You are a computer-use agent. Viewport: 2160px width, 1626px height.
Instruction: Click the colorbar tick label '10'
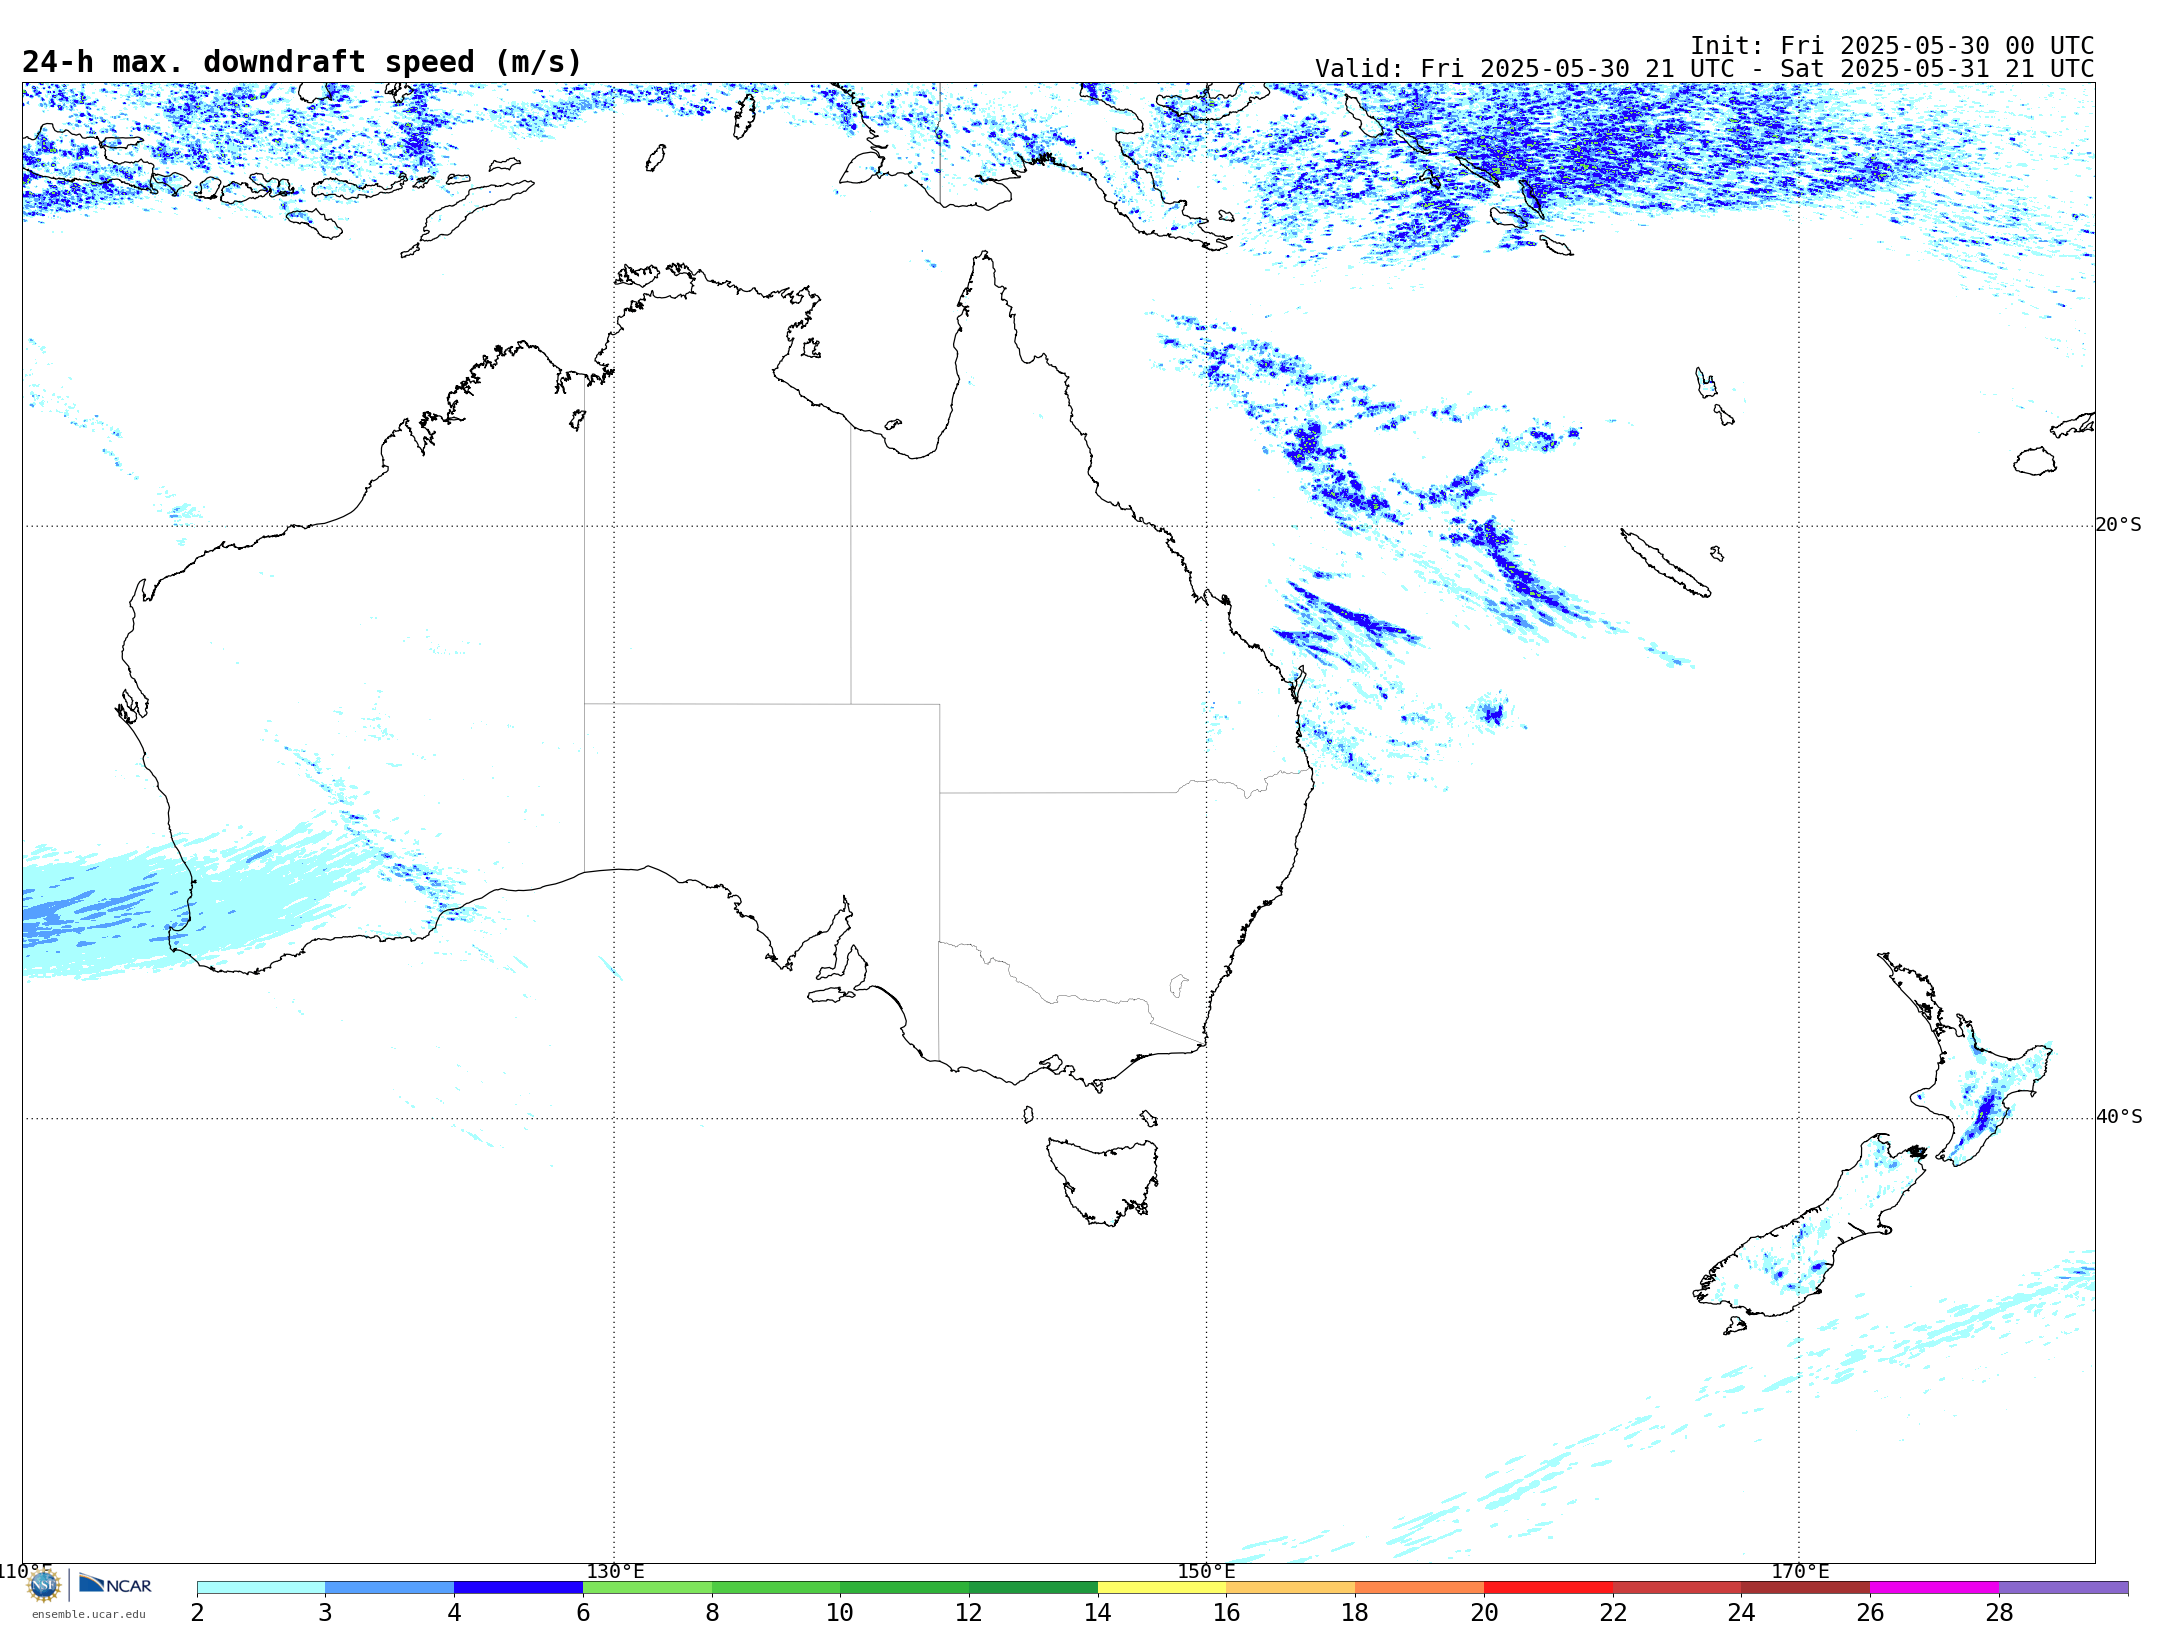(x=840, y=1613)
